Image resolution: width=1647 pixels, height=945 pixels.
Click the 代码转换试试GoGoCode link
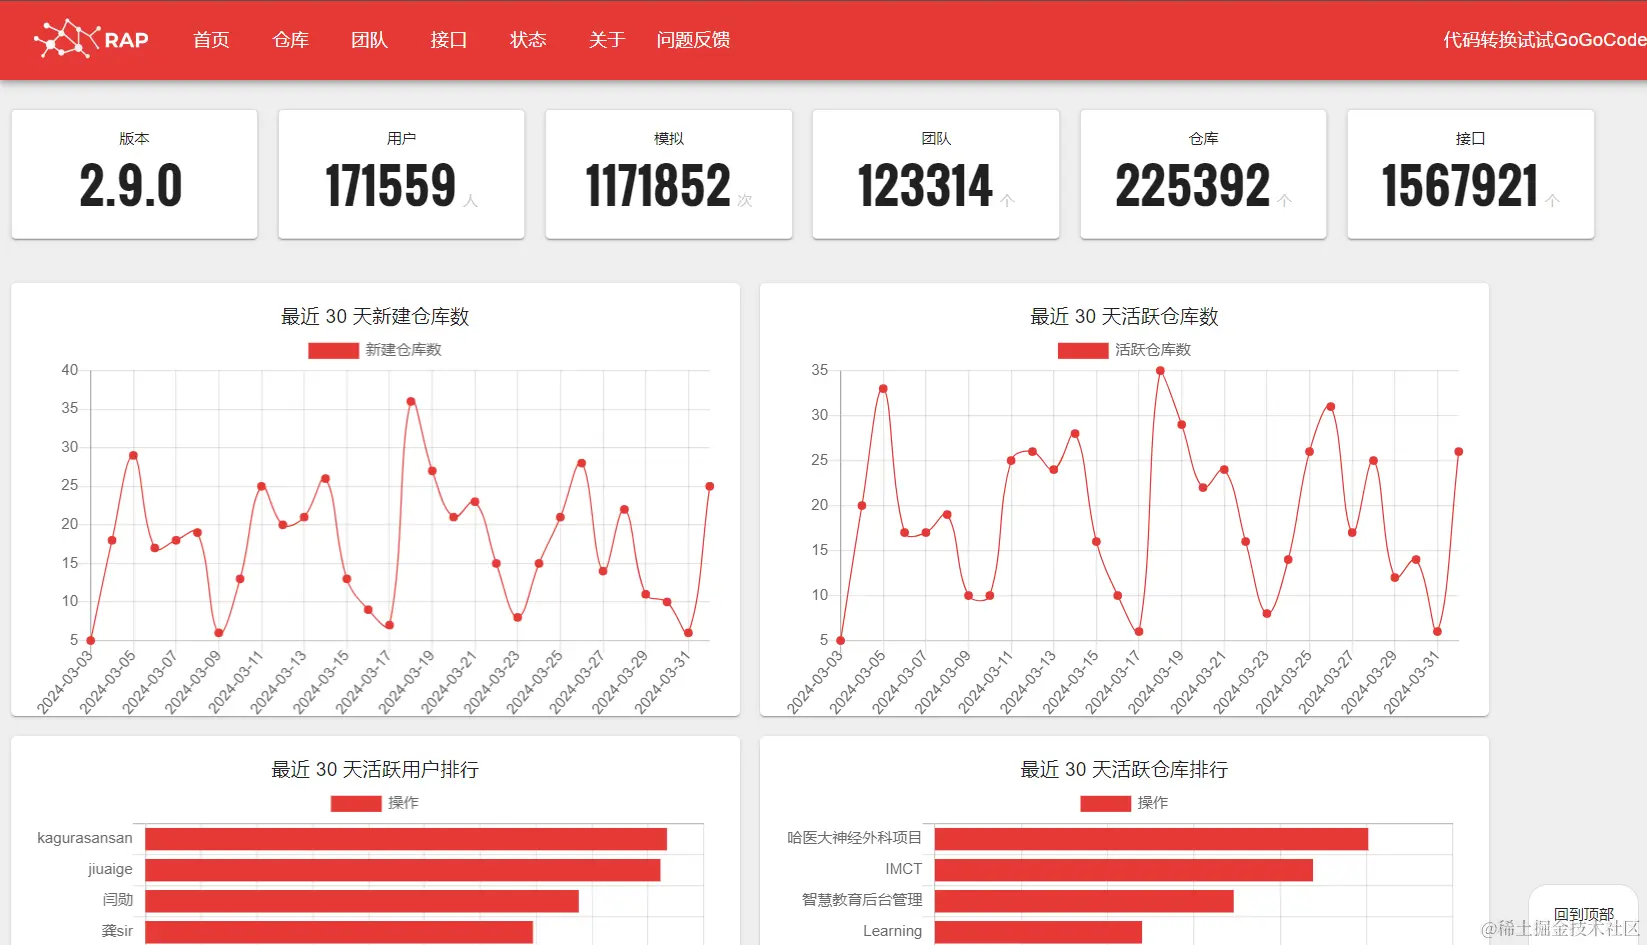1544,40
